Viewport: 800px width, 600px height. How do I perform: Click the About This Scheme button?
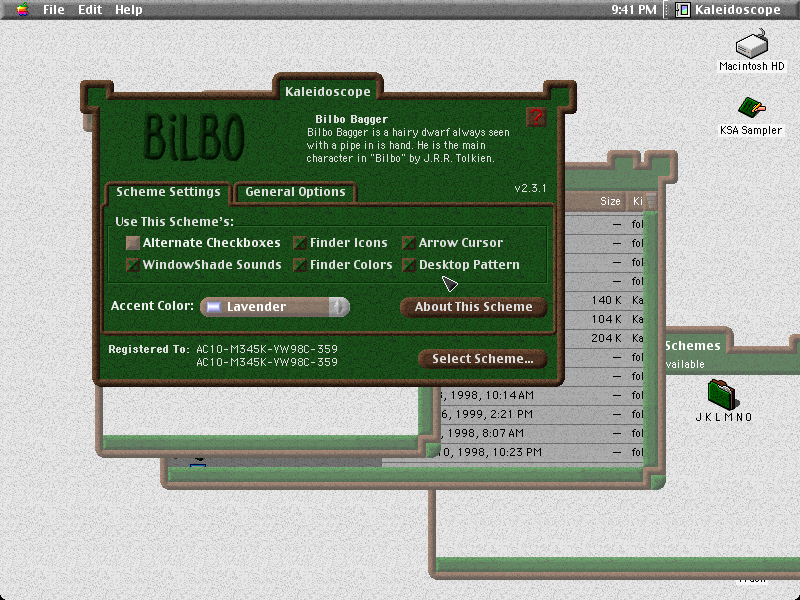(473, 307)
